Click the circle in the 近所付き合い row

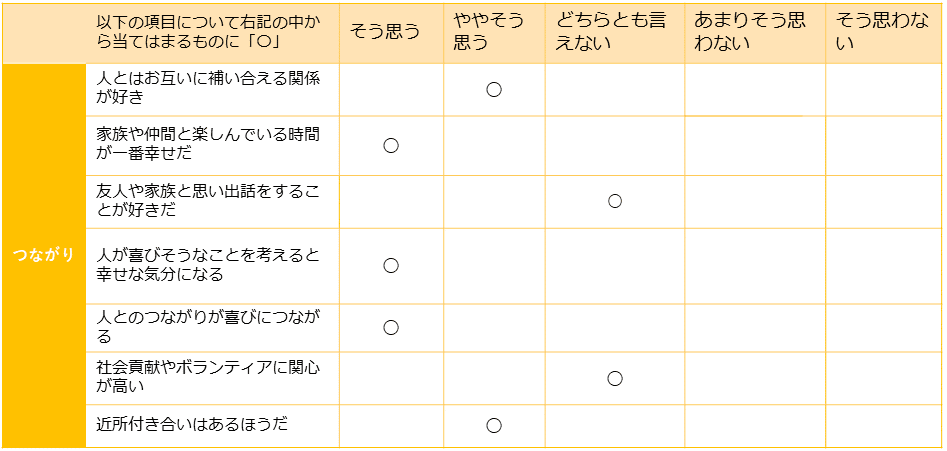tap(493, 425)
